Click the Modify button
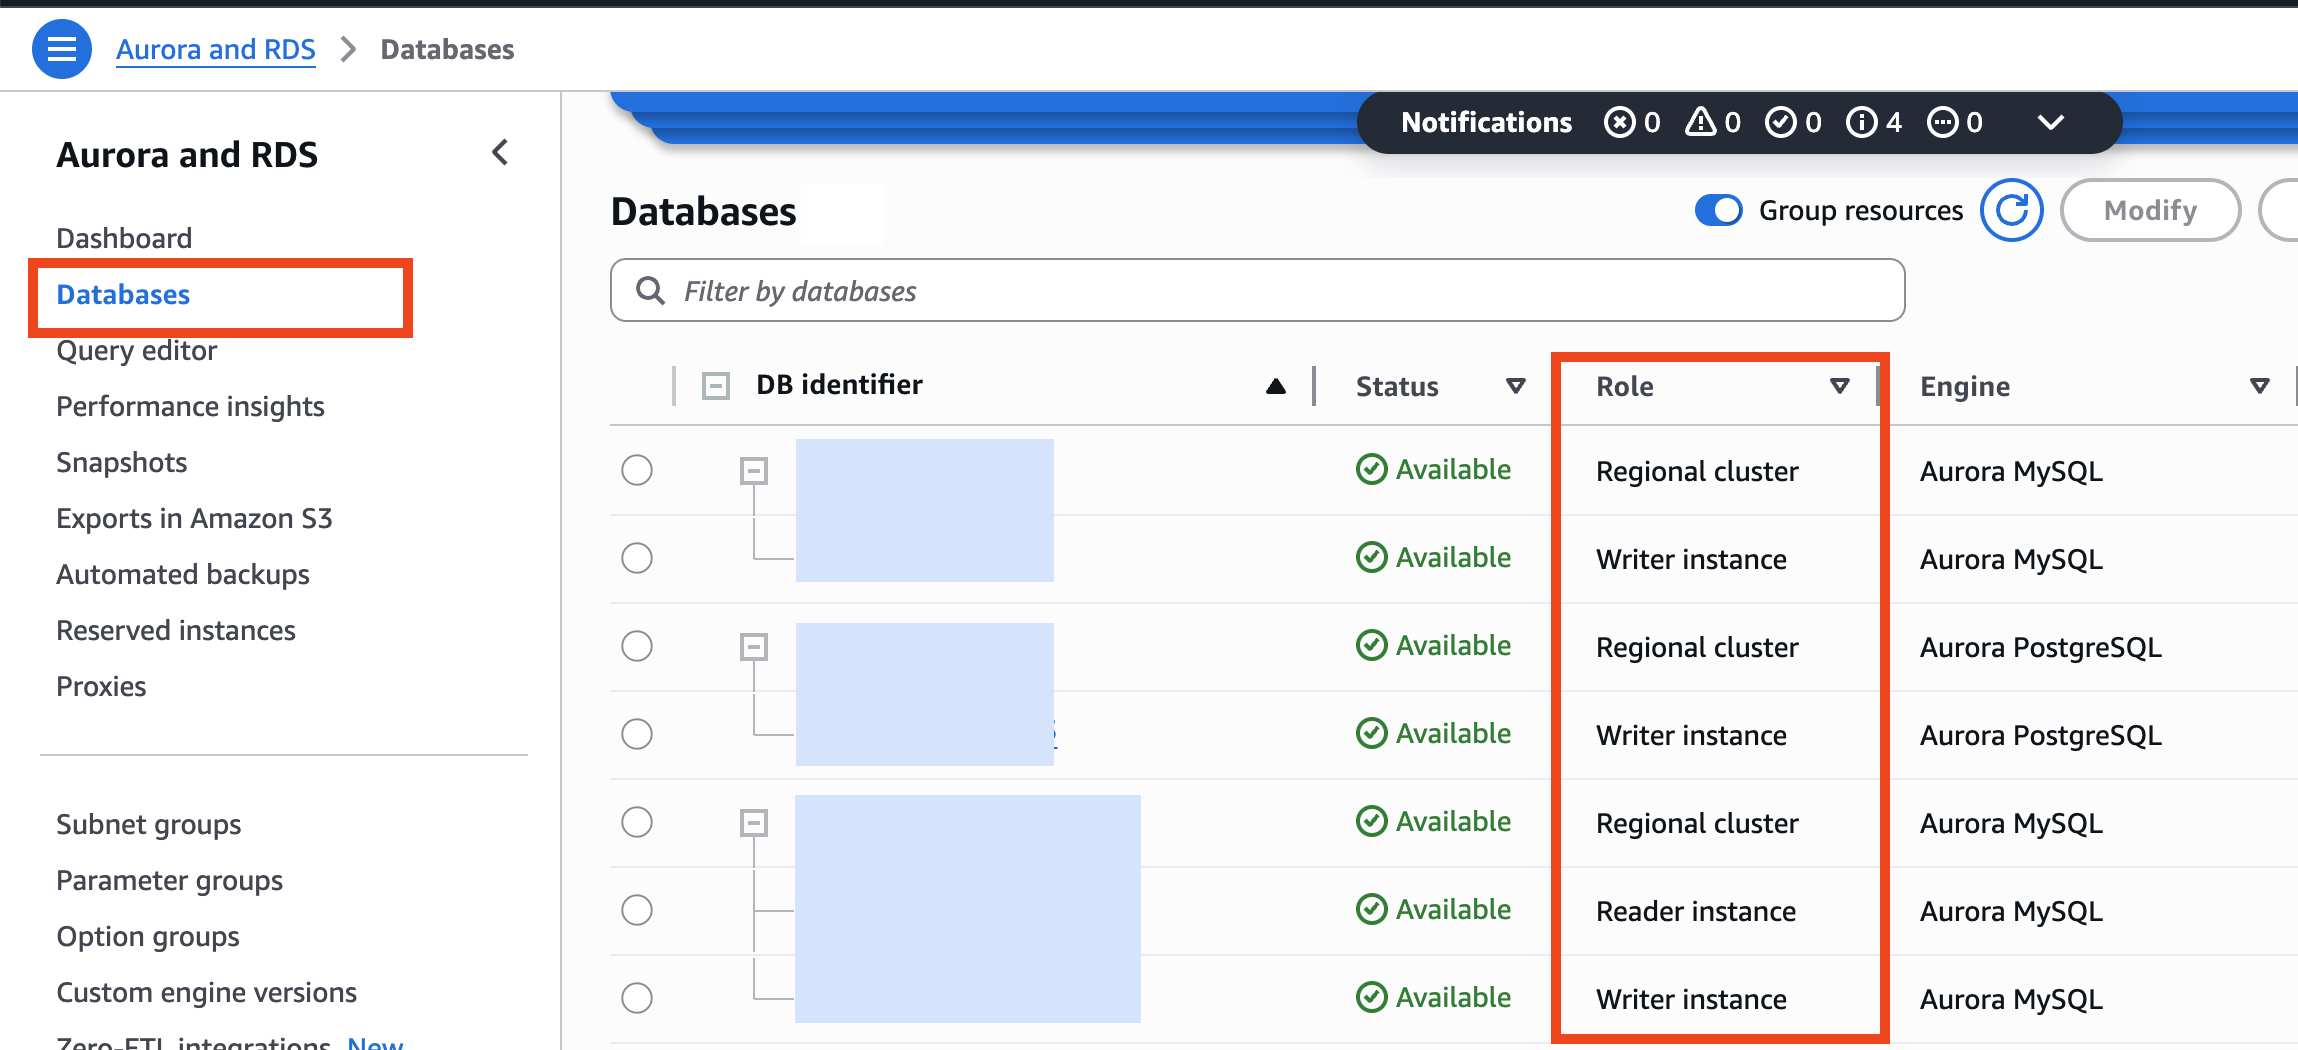The image size is (2298, 1050). (x=2150, y=210)
